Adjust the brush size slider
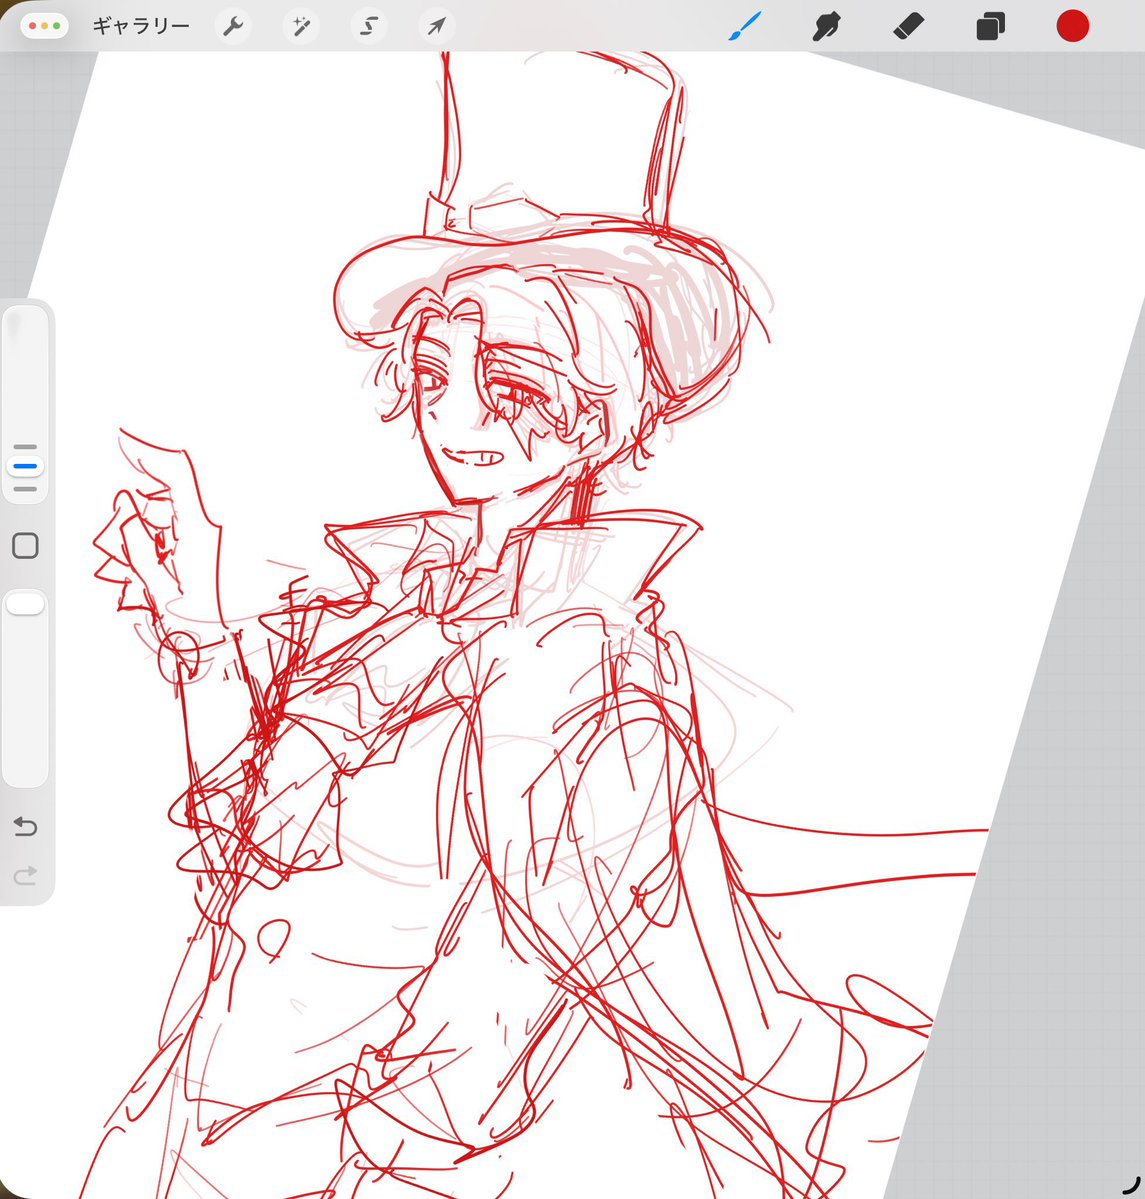This screenshot has width=1145, height=1199. [x=25, y=466]
